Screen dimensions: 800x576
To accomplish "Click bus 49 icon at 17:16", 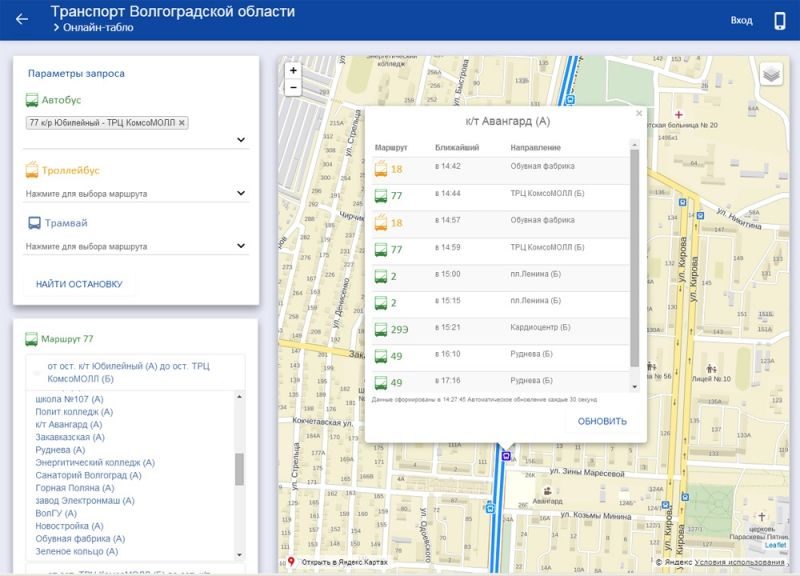I will pyautogui.click(x=381, y=383).
